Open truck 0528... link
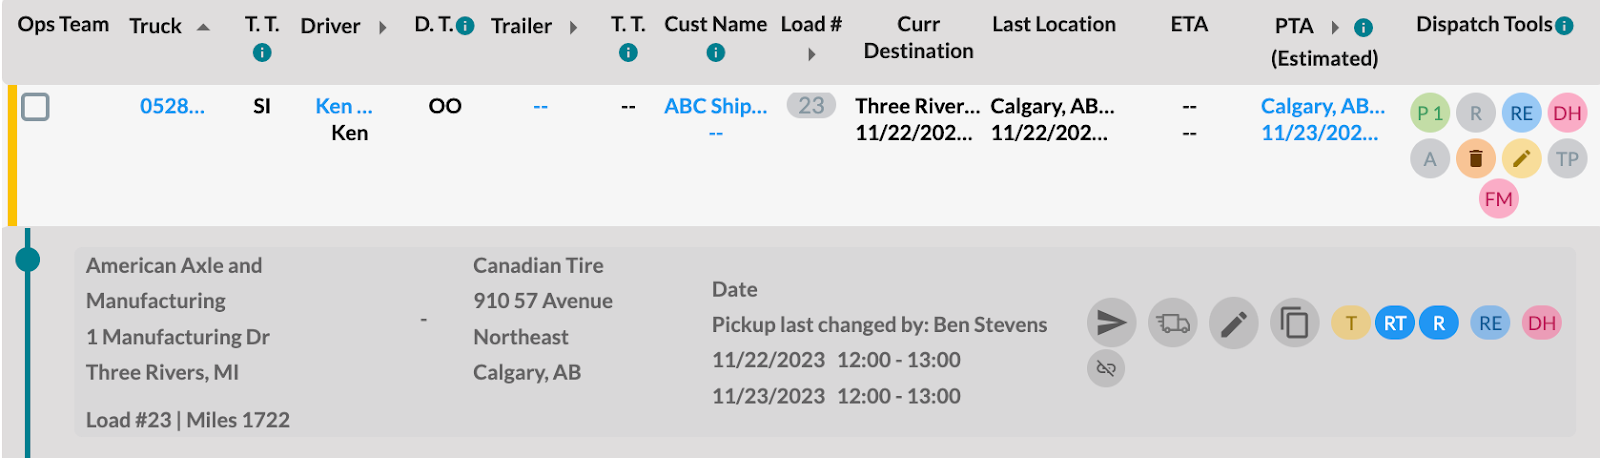The height and width of the screenshot is (458, 1600). click(172, 106)
